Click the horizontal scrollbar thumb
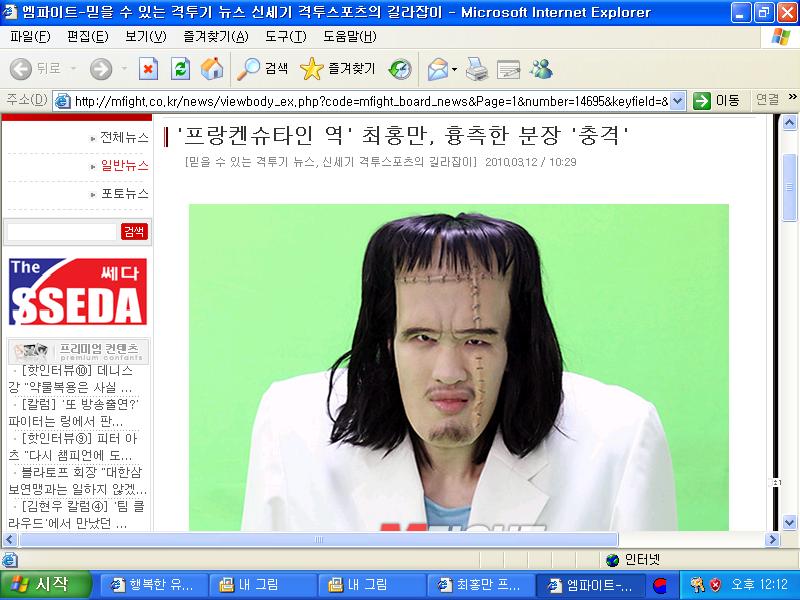 [318, 539]
